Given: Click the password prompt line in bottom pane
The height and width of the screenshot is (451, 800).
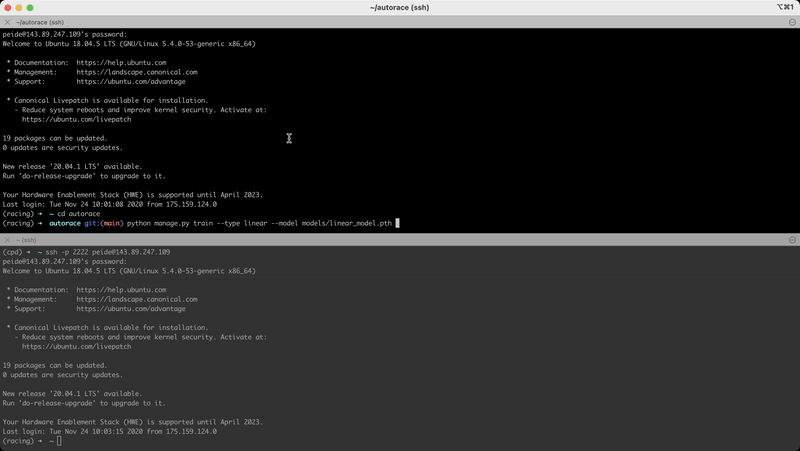Looking at the screenshot, I should pos(65,261).
